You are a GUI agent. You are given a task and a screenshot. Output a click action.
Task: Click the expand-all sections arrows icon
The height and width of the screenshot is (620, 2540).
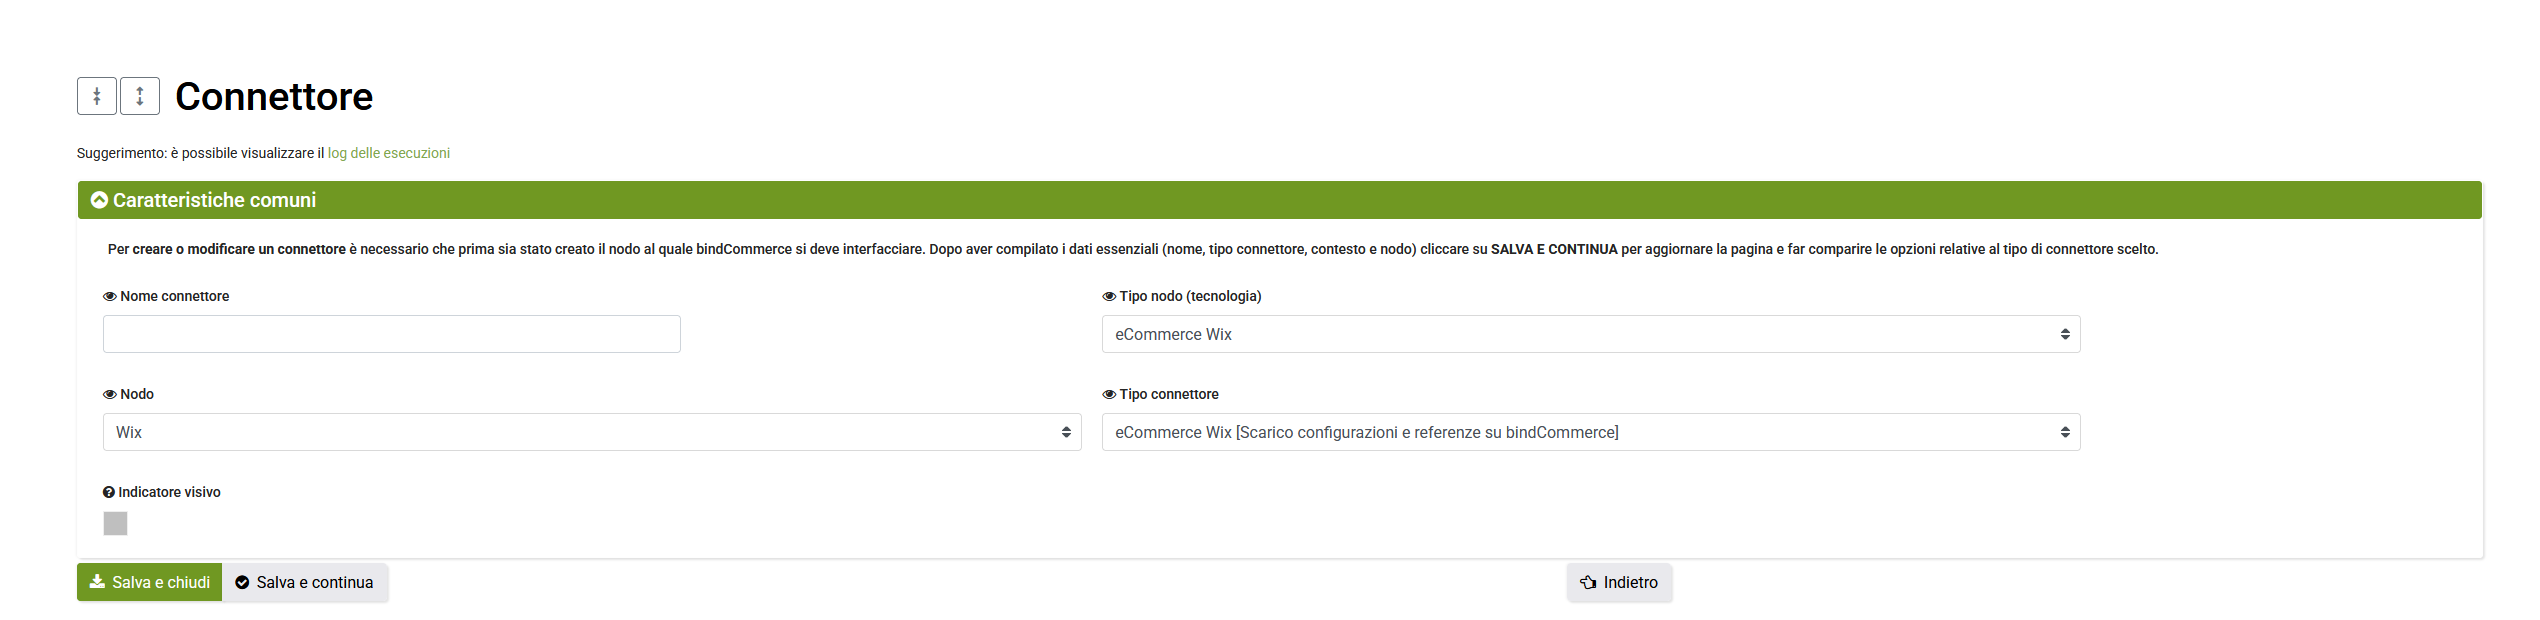click(x=140, y=97)
